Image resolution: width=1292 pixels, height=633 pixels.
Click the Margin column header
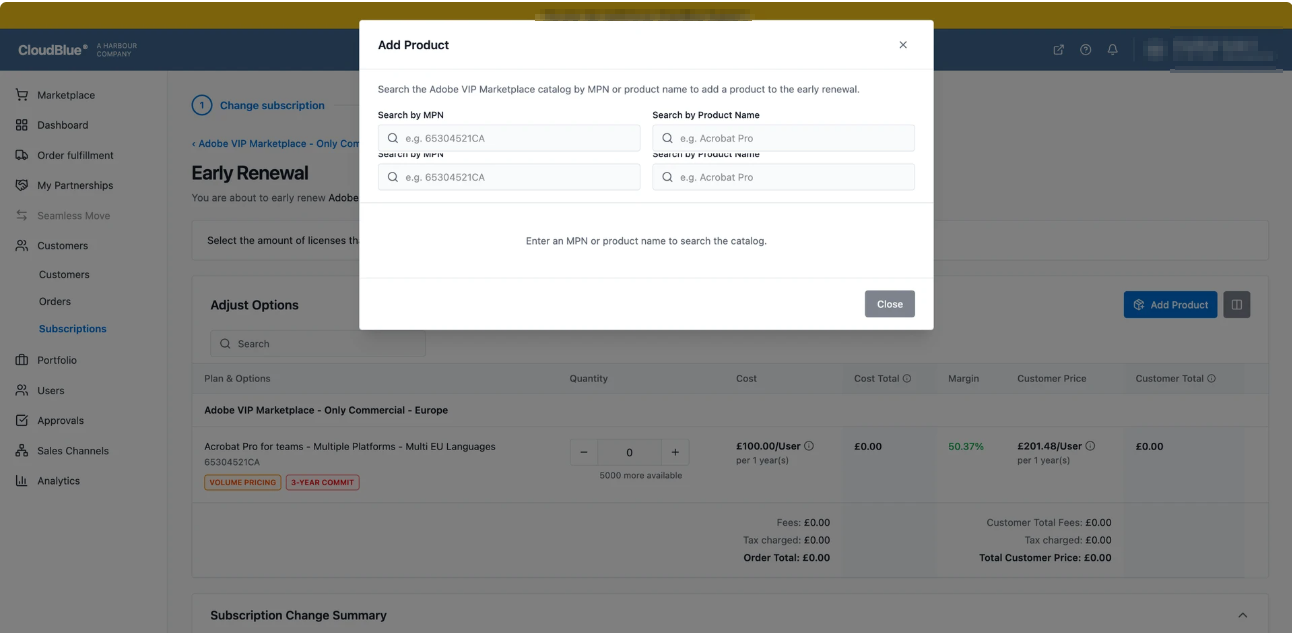(964, 379)
